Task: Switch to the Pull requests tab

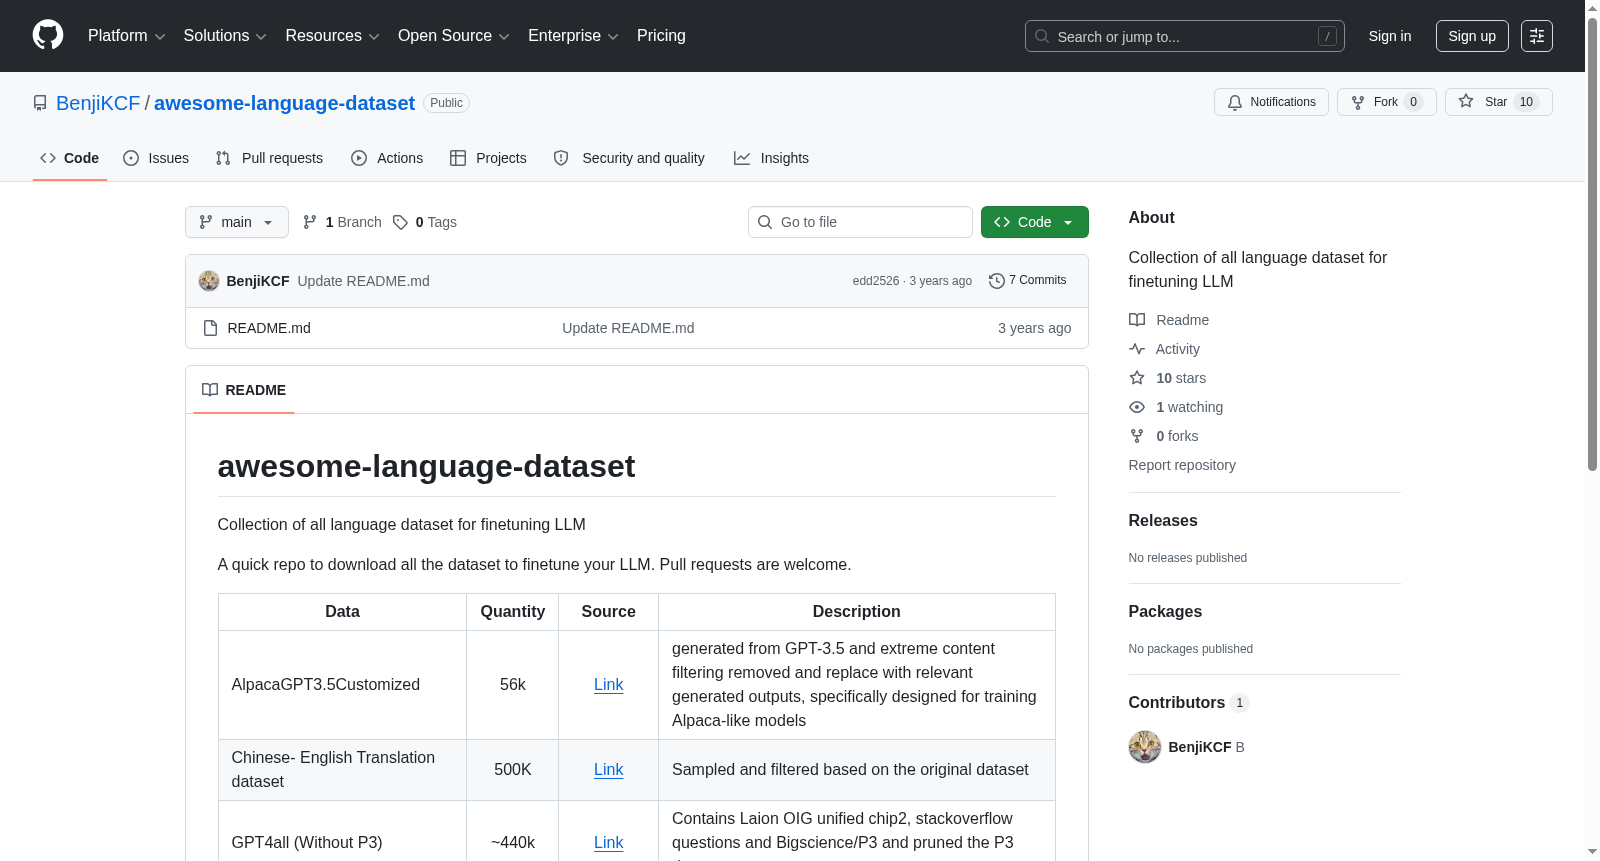Action: pyautogui.click(x=269, y=158)
